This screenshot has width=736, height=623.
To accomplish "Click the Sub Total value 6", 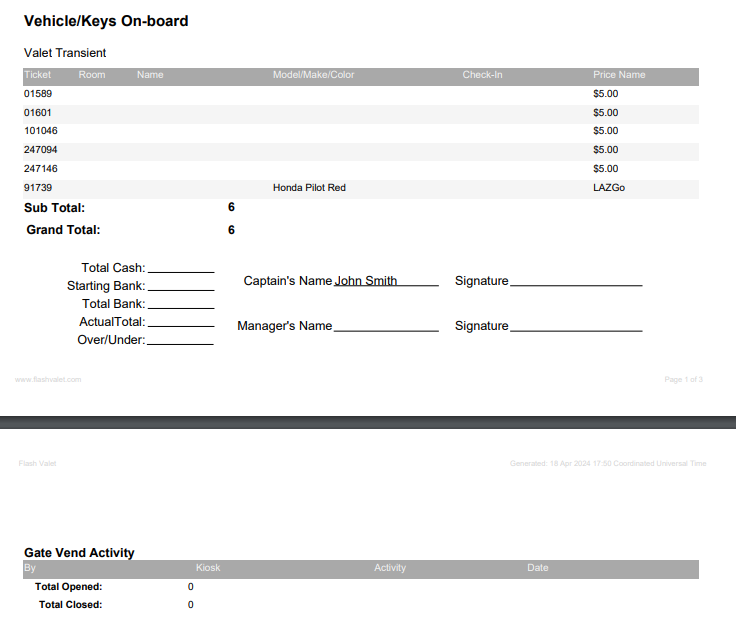I will [231, 207].
